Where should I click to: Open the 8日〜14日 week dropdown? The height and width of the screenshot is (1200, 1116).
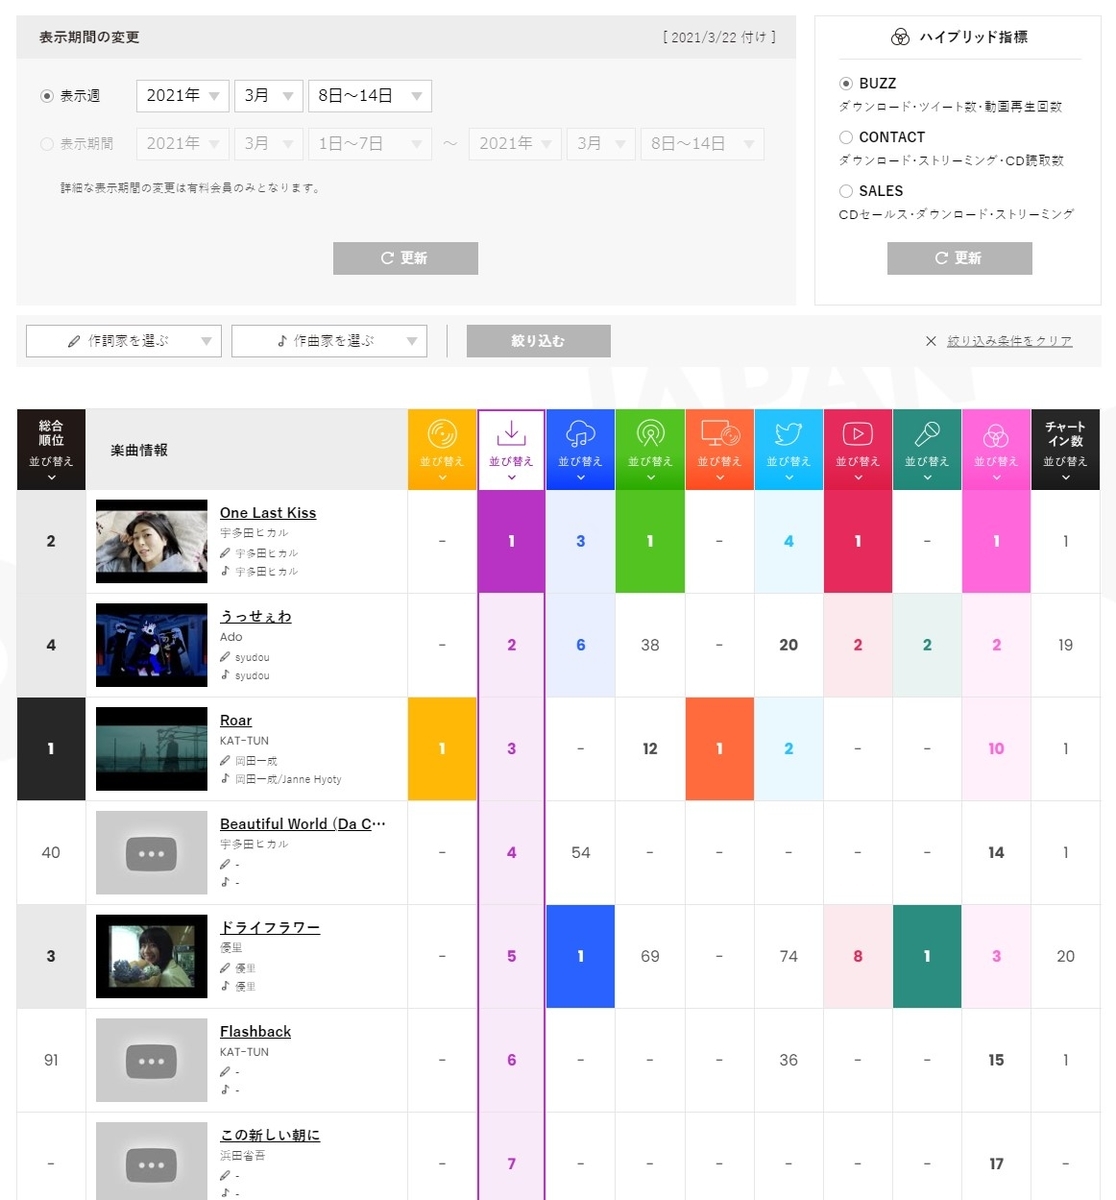coord(370,96)
